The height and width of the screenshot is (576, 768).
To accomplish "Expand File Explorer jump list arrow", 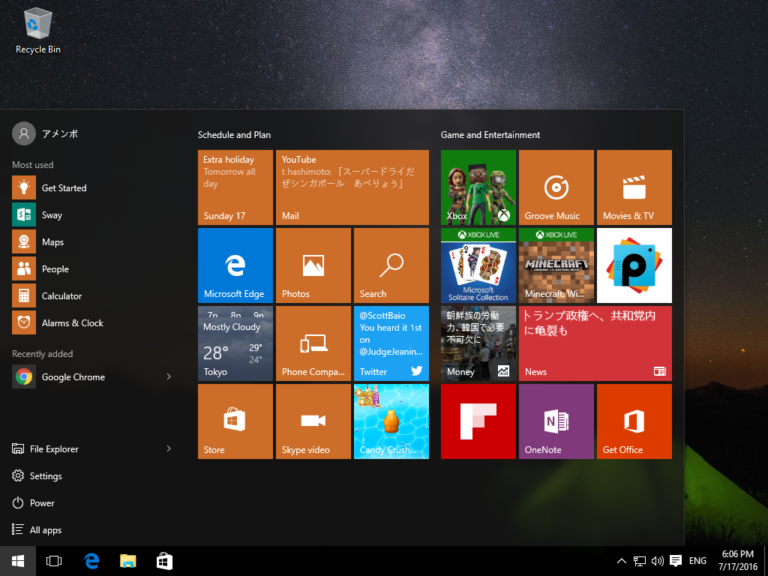I will point(169,449).
